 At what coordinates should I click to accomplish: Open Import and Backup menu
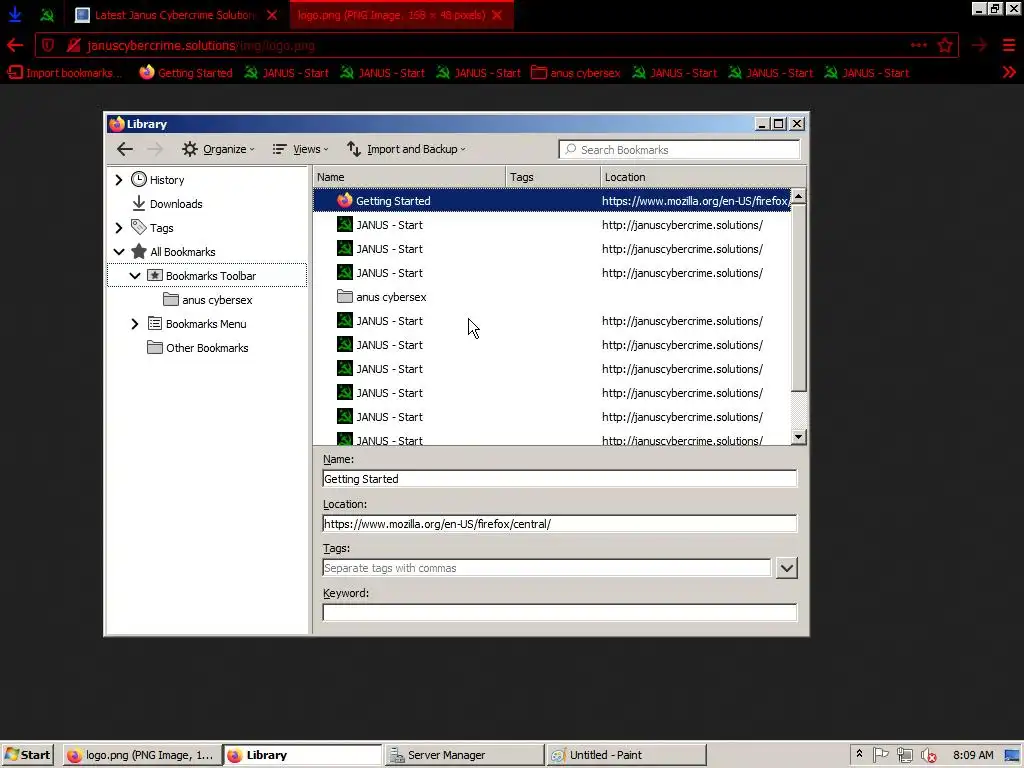[x=406, y=150]
